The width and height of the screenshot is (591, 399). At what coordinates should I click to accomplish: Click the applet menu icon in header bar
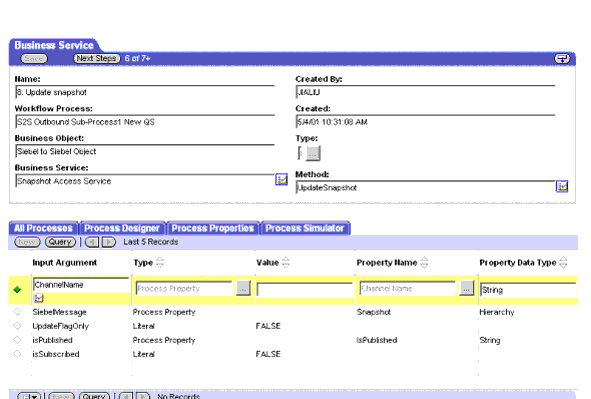(x=562, y=58)
